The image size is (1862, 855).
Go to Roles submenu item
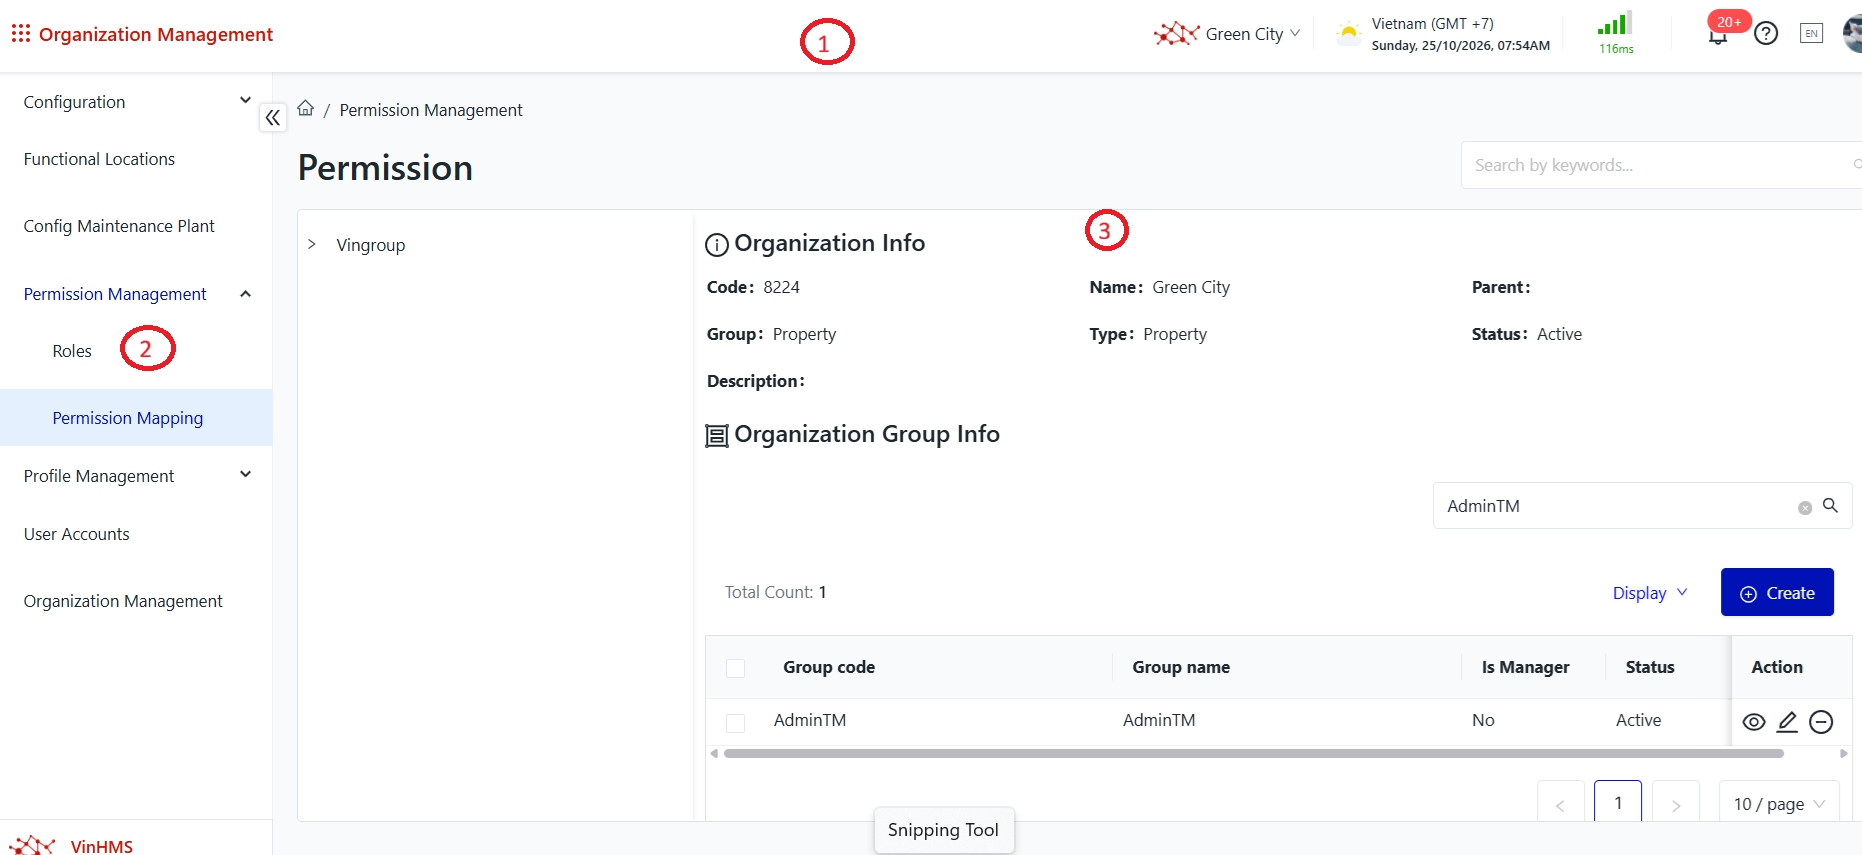pos(72,351)
